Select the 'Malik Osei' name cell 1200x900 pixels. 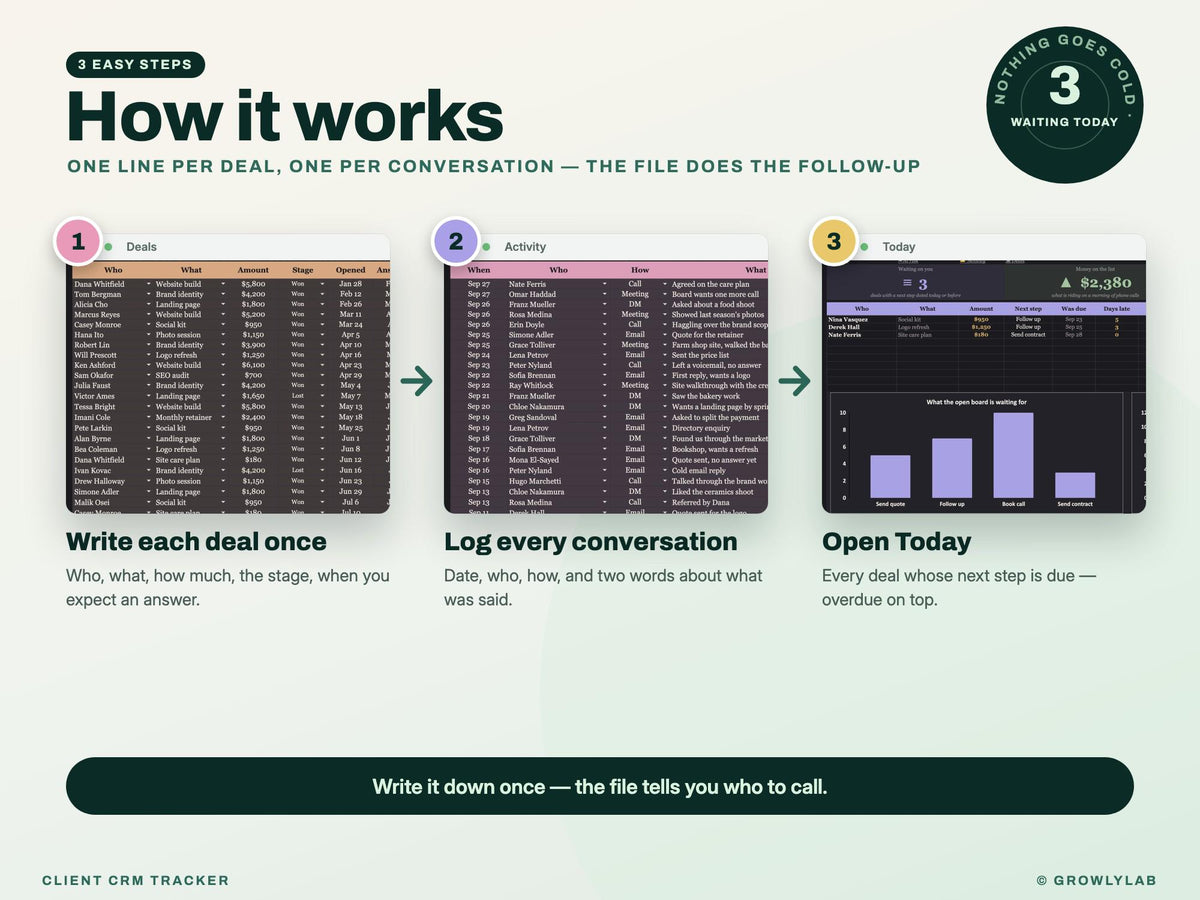point(92,502)
